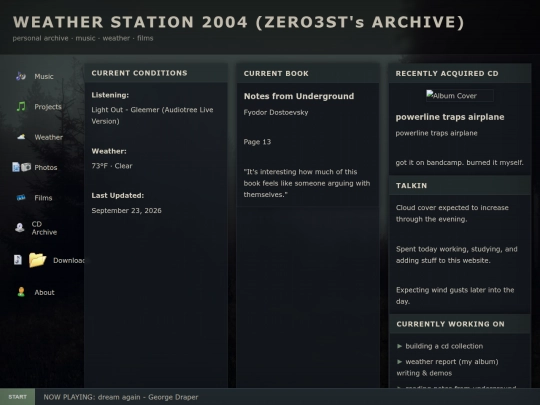Open the About link

tap(44, 292)
